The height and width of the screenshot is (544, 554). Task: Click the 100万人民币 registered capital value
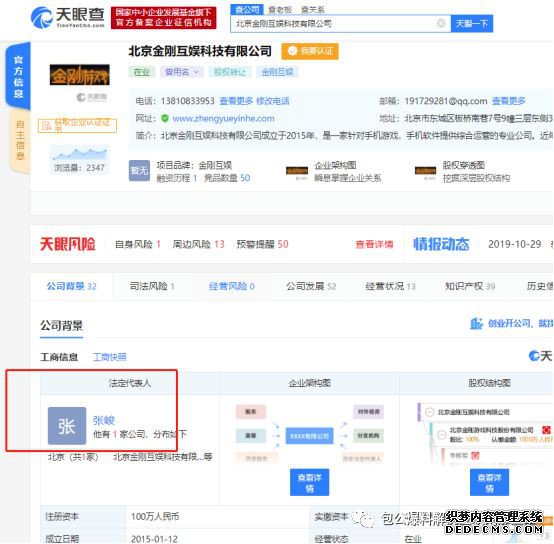155,516
